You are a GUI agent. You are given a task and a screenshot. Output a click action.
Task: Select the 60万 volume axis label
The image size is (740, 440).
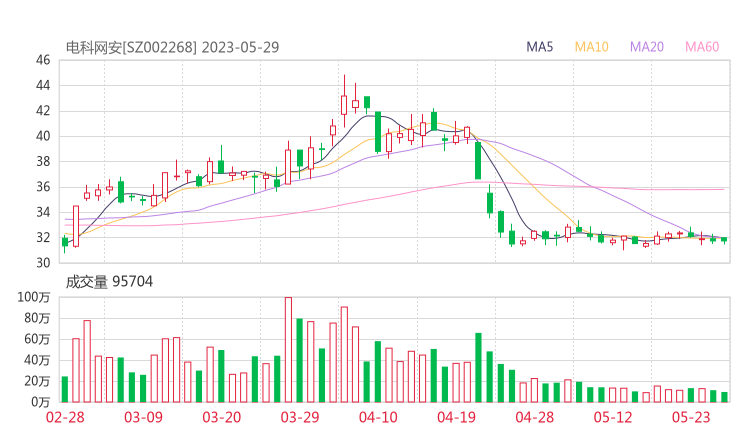37,339
